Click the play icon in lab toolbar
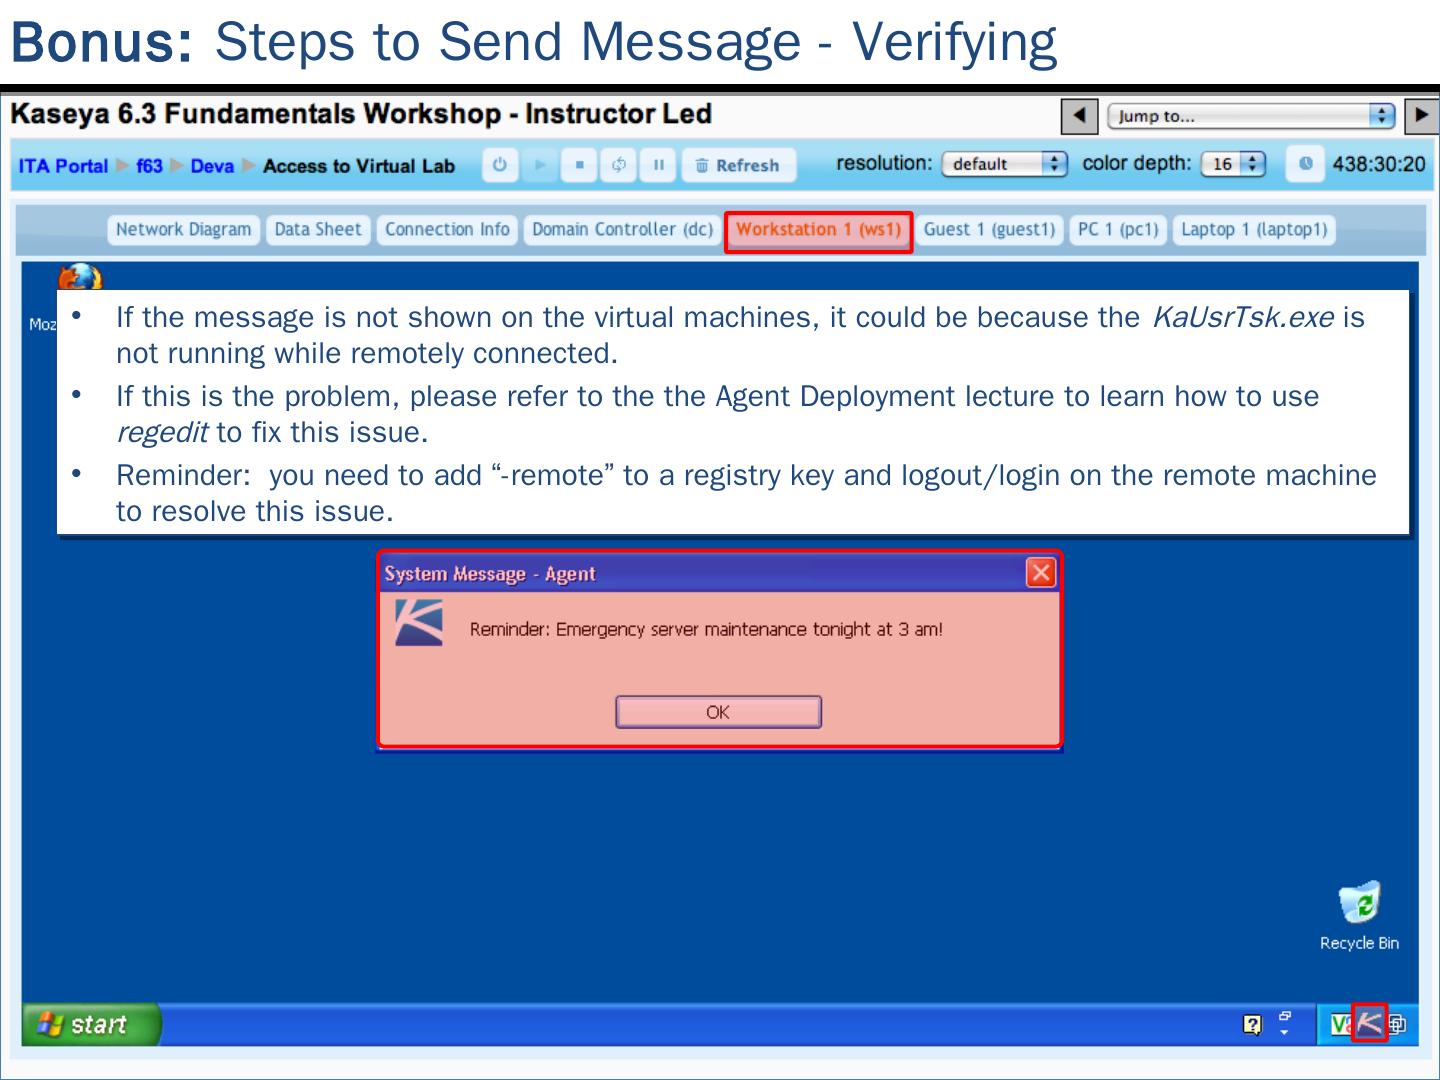Viewport: 1440px width, 1080px height. [x=541, y=165]
